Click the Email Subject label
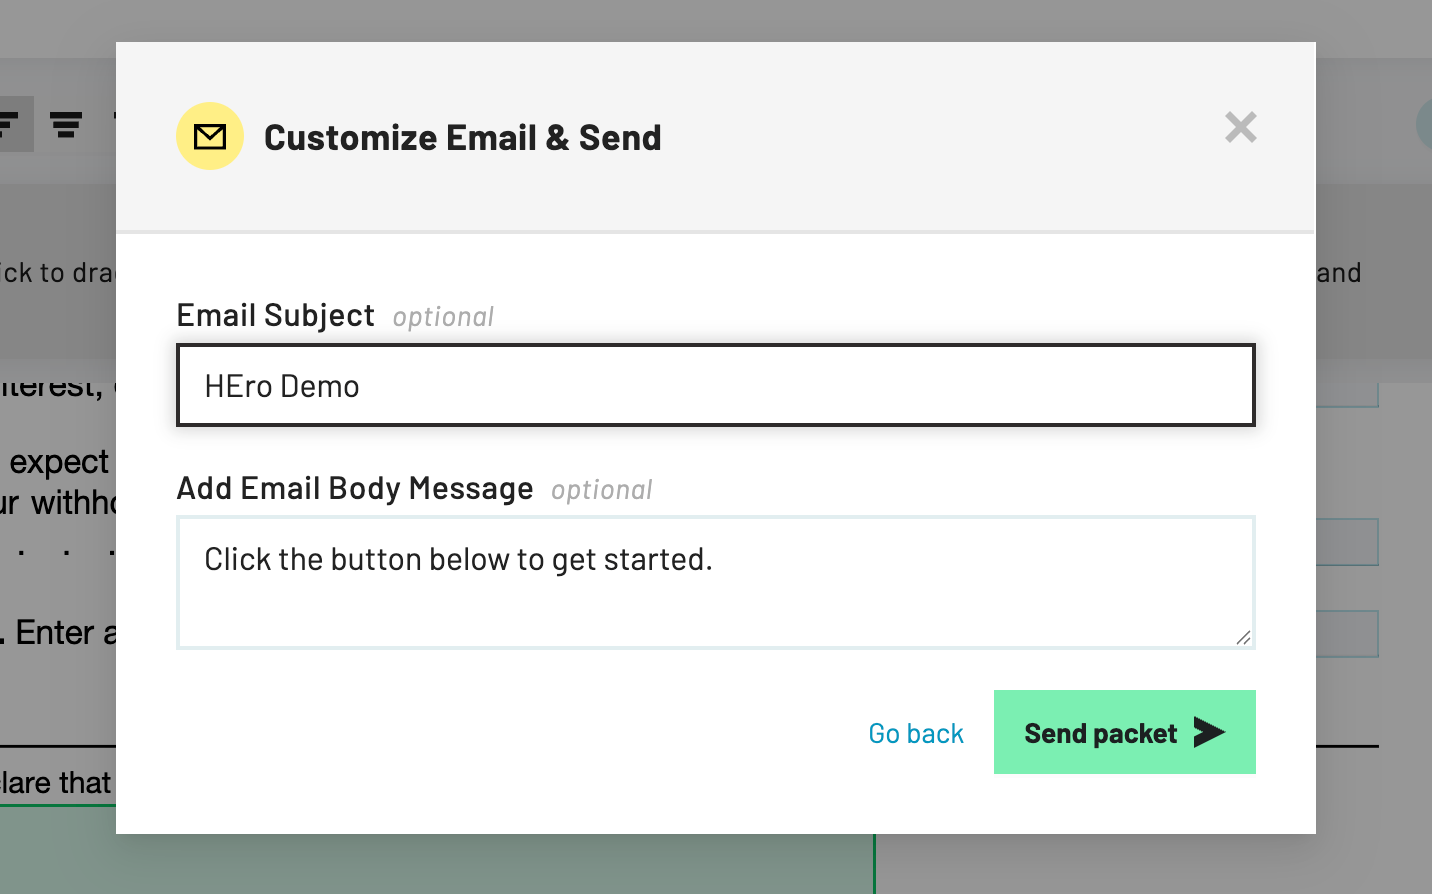Viewport: 1432px width, 894px height. click(x=275, y=316)
